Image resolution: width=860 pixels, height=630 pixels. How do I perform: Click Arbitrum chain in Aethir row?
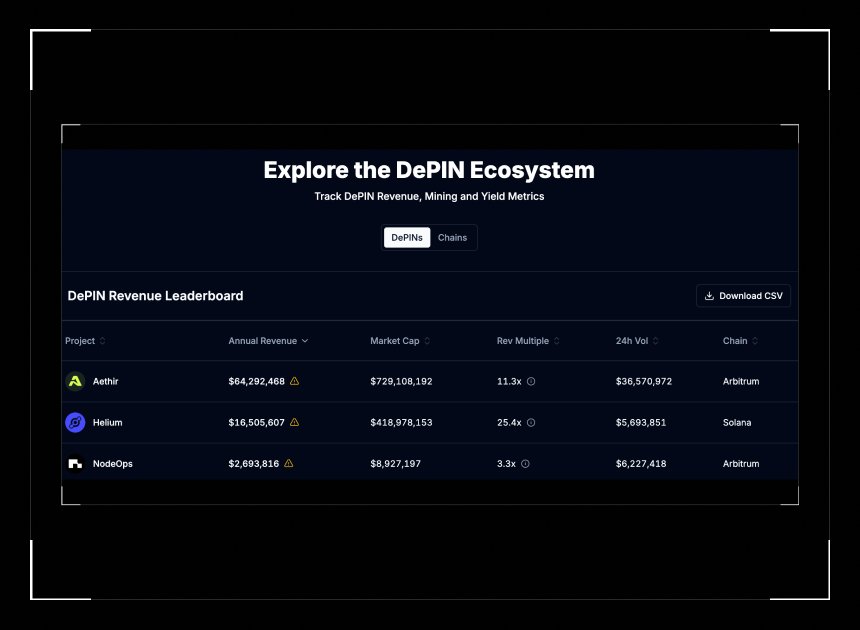click(741, 381)
